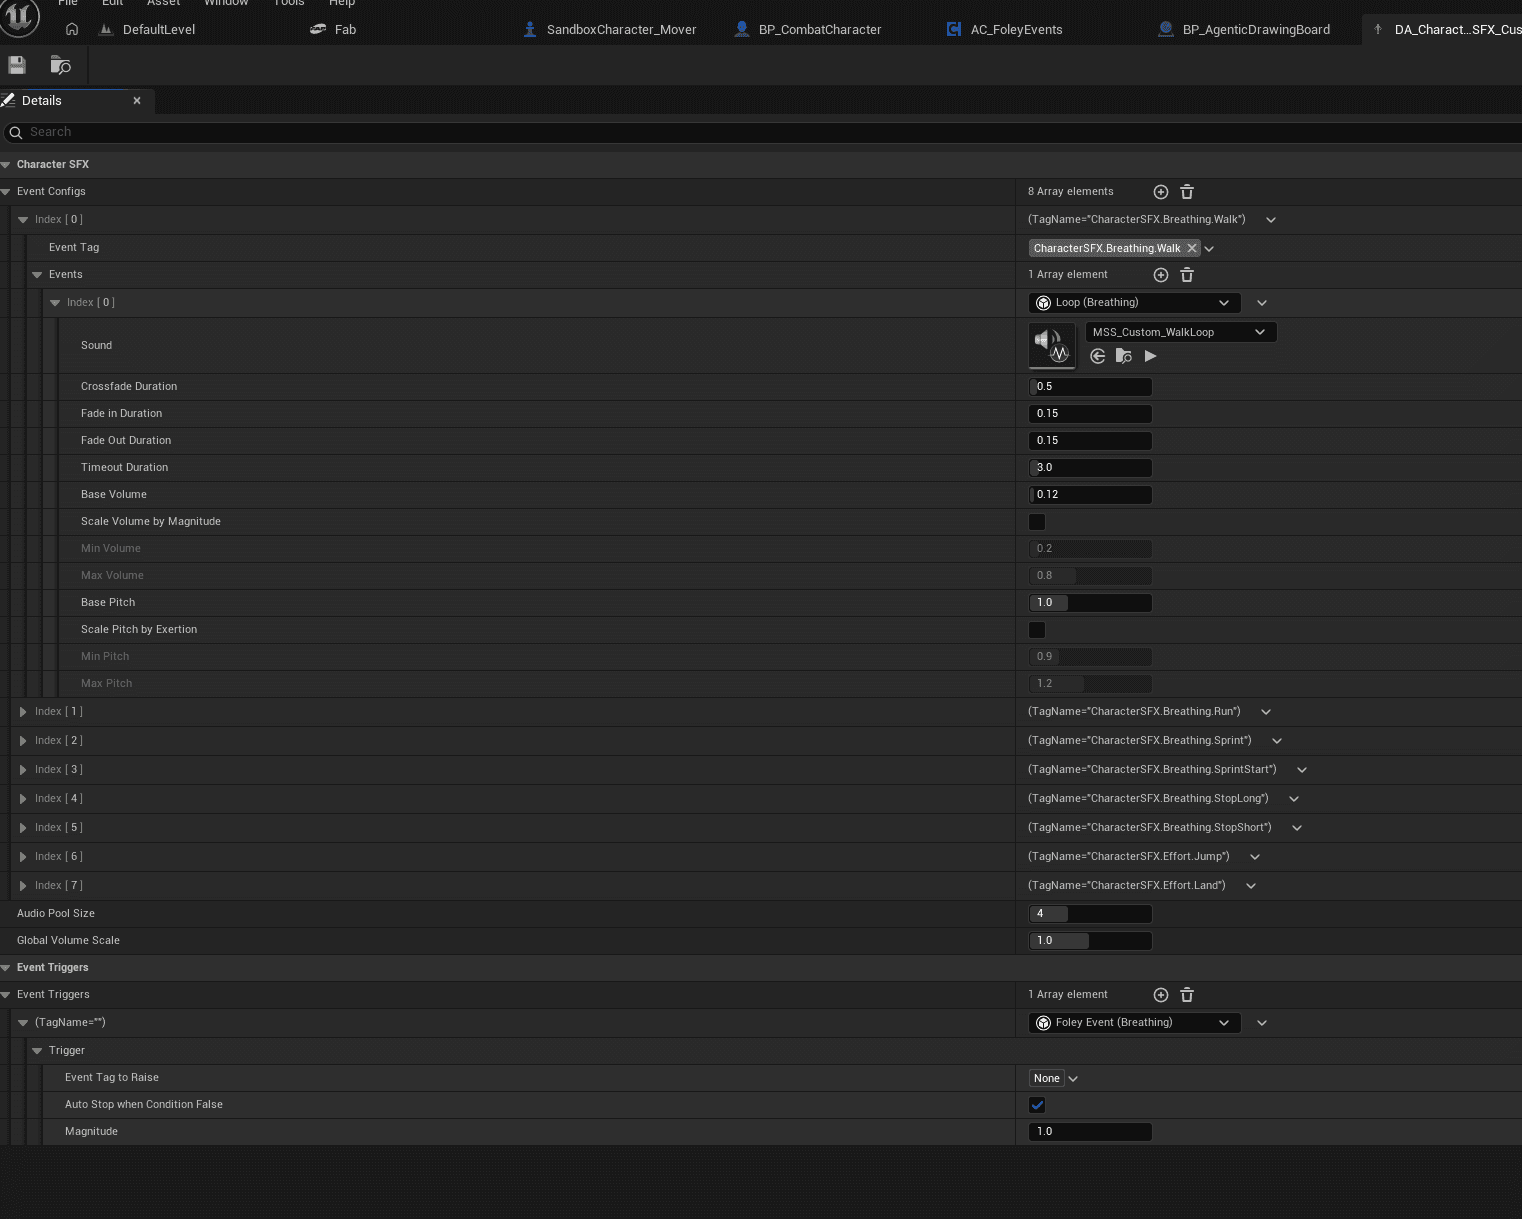
Task: Close the Details panel tab
Action: point(137,100)
